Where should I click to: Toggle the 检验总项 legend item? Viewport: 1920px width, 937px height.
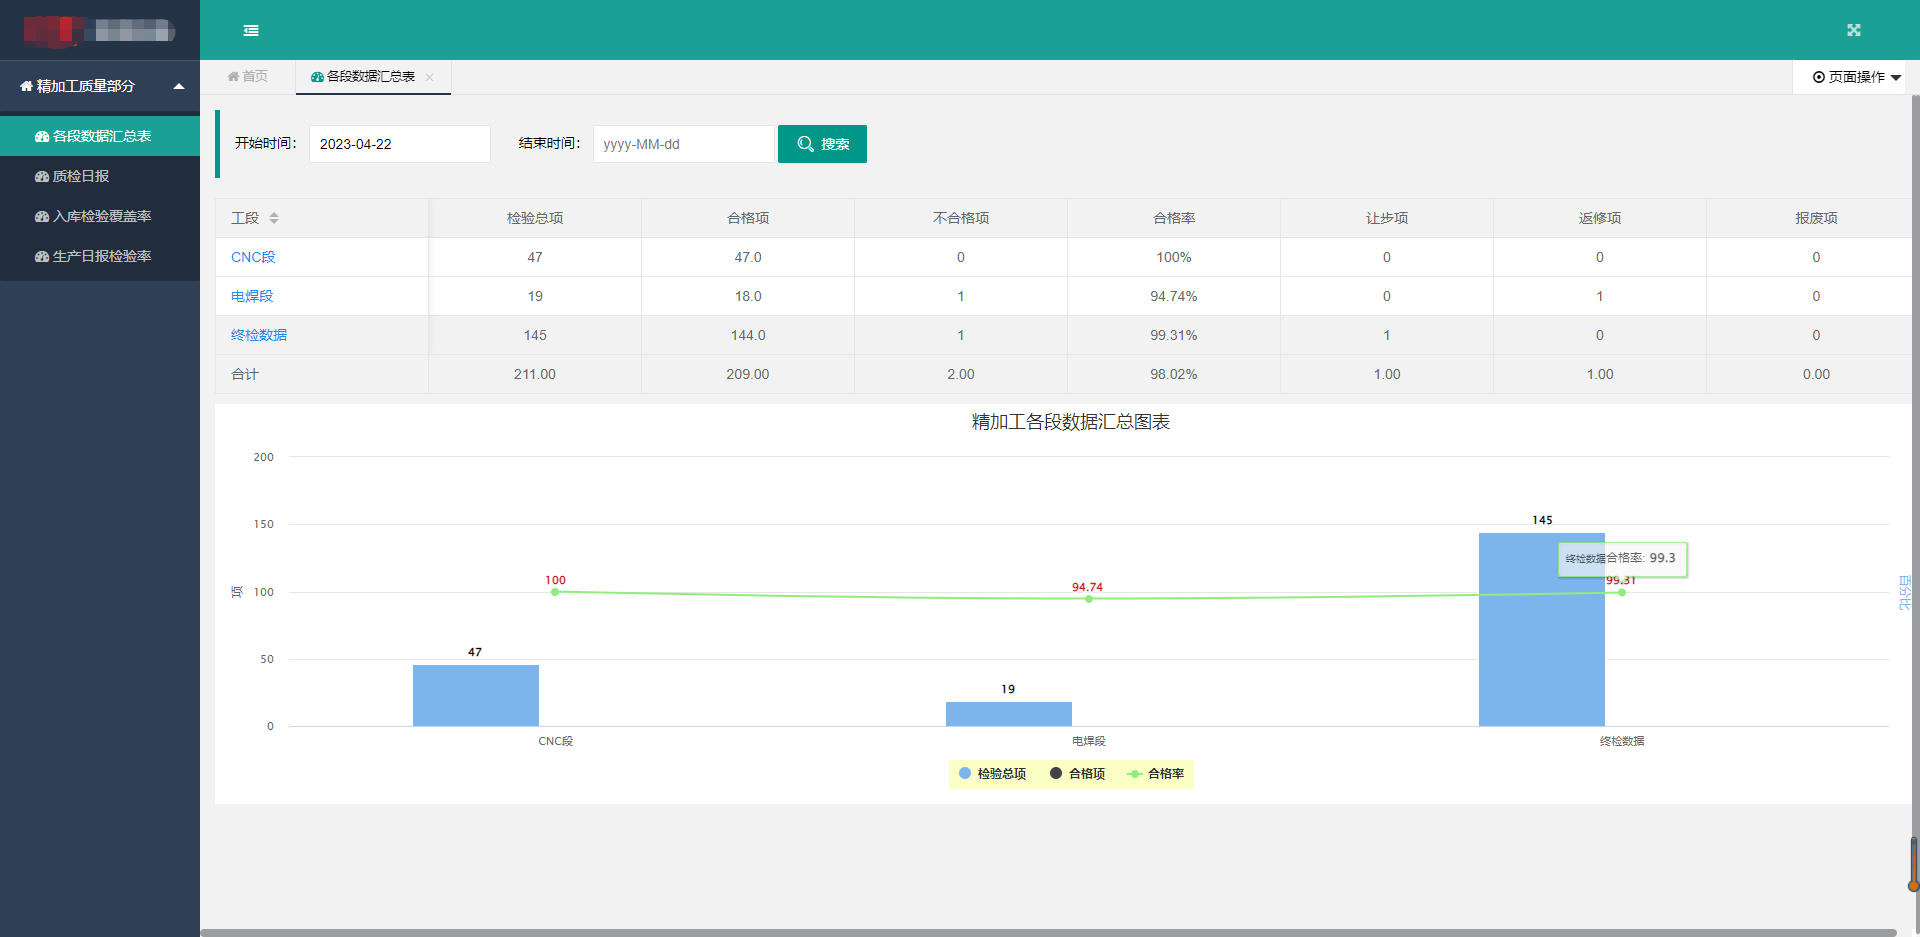[992, 774]
